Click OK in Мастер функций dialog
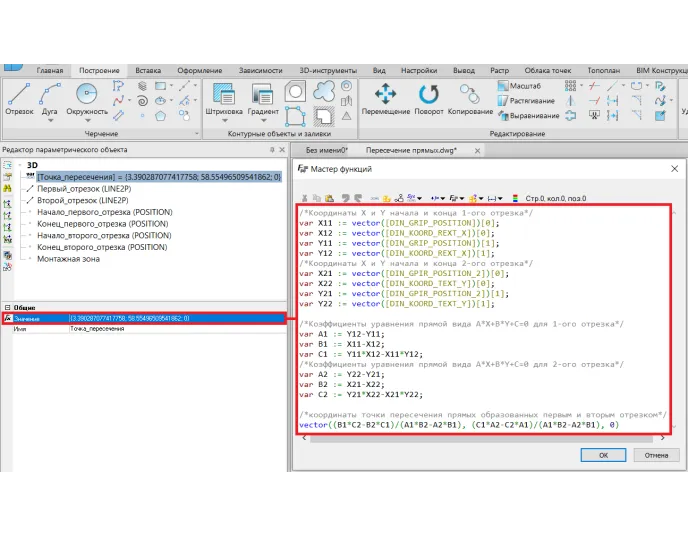This screenshot has width=688, height=537. [x=603, y=455]
